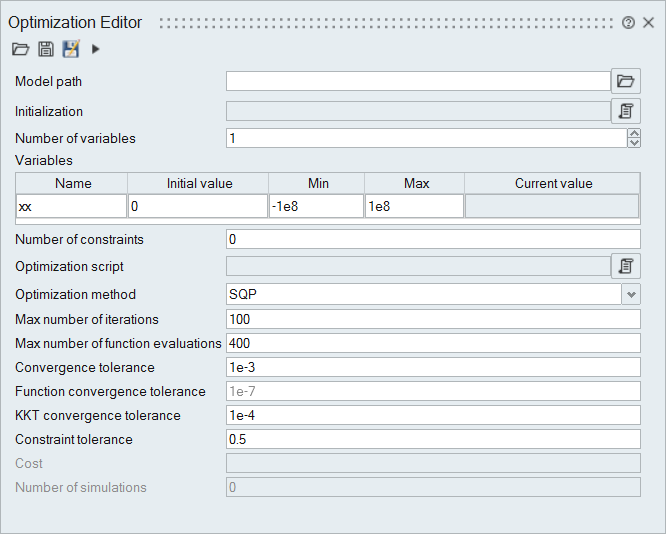The height and width of the screenshot is (534, 666).
Task: Browse for the Model path folder
Action: pyautogui.click(x=625, y=82)
